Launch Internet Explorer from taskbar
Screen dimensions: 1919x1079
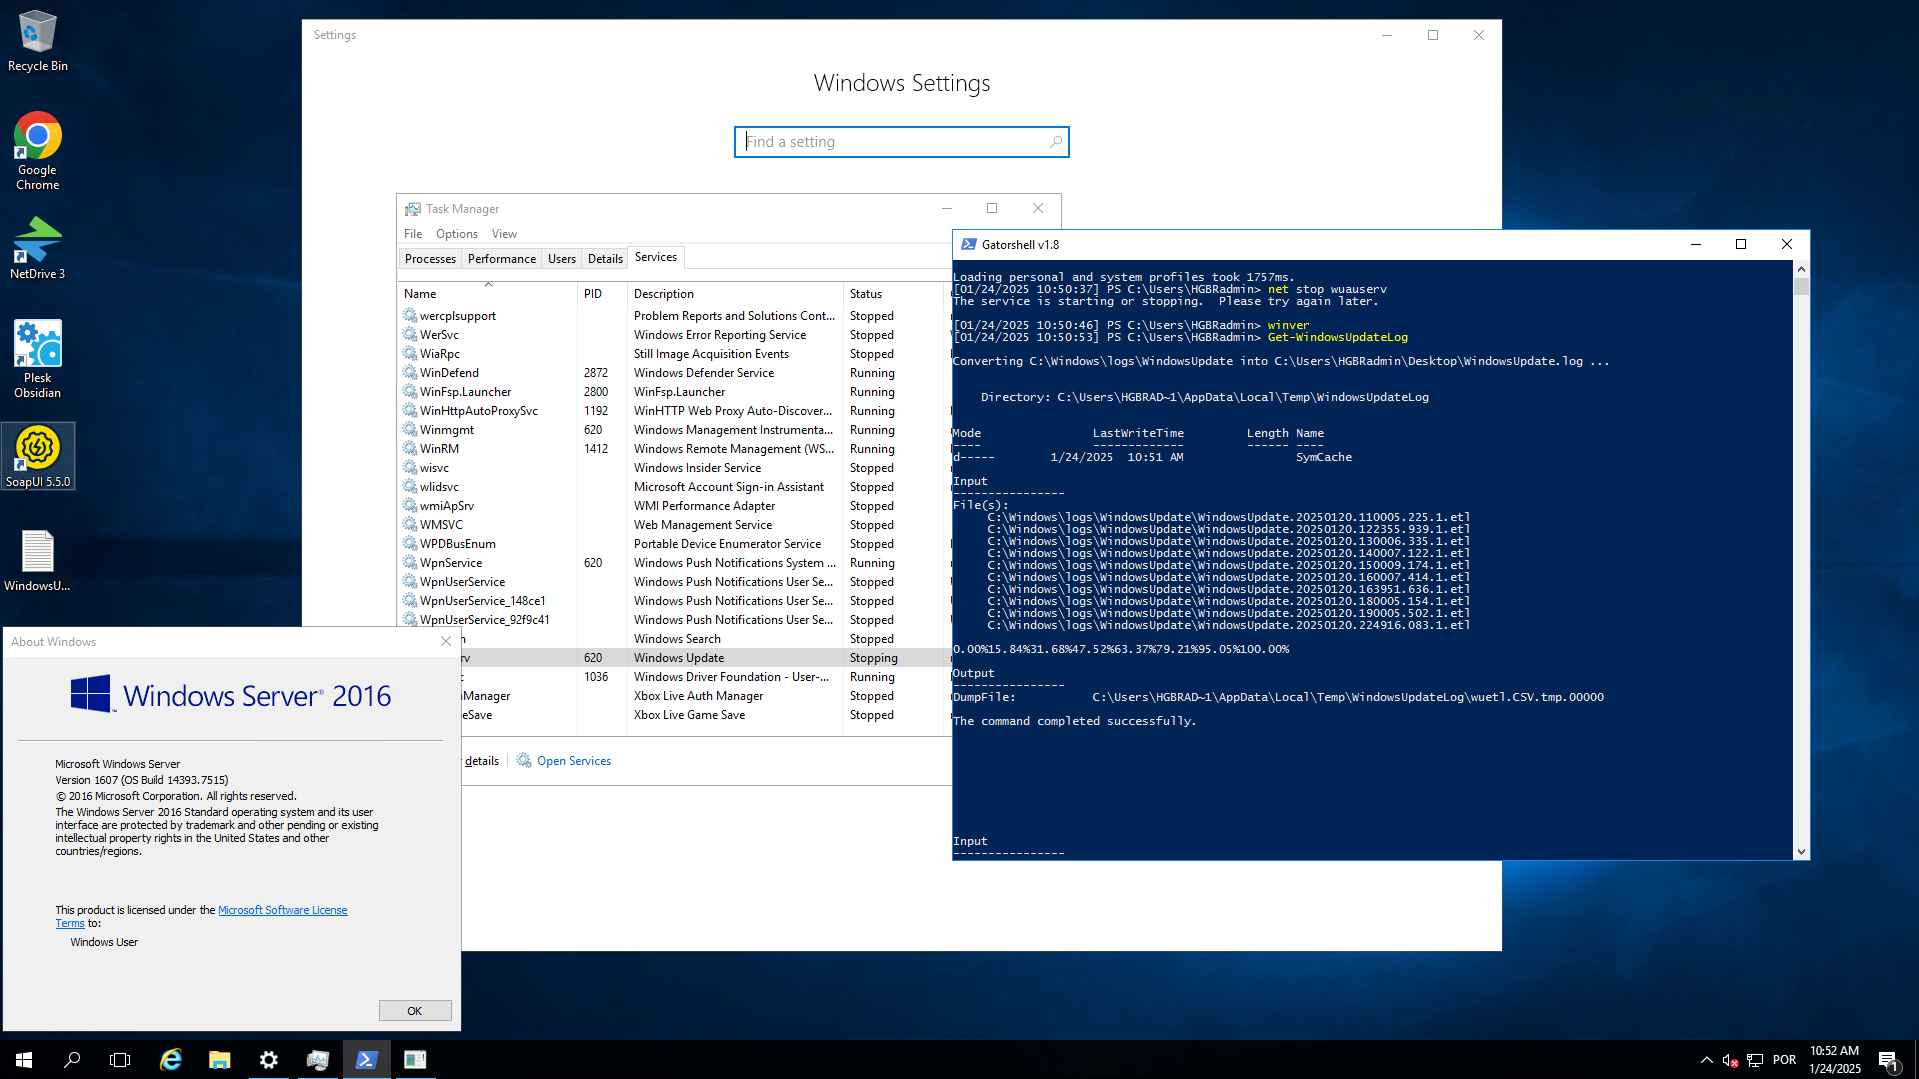(171, 1060)
